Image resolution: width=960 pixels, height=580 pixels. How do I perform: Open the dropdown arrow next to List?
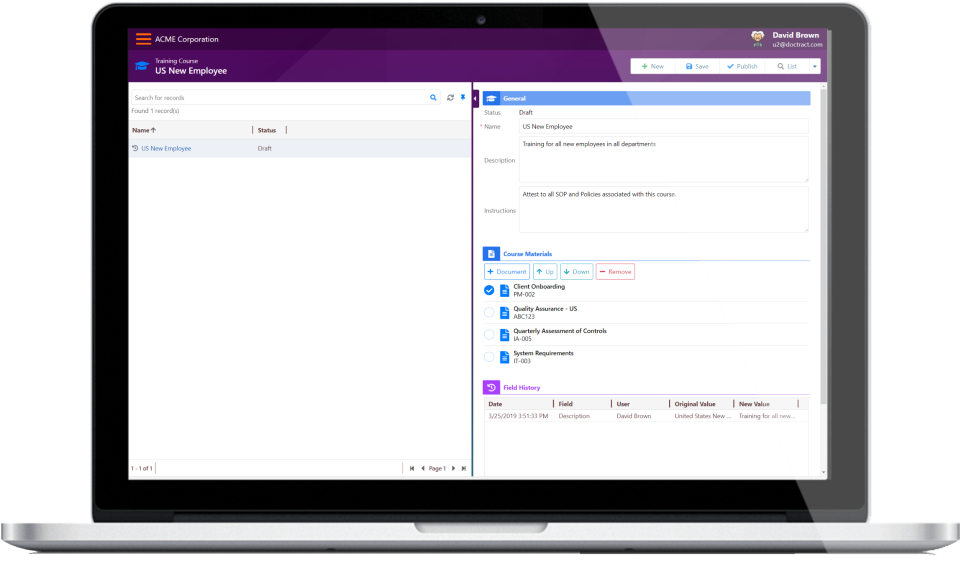point(816,65)
